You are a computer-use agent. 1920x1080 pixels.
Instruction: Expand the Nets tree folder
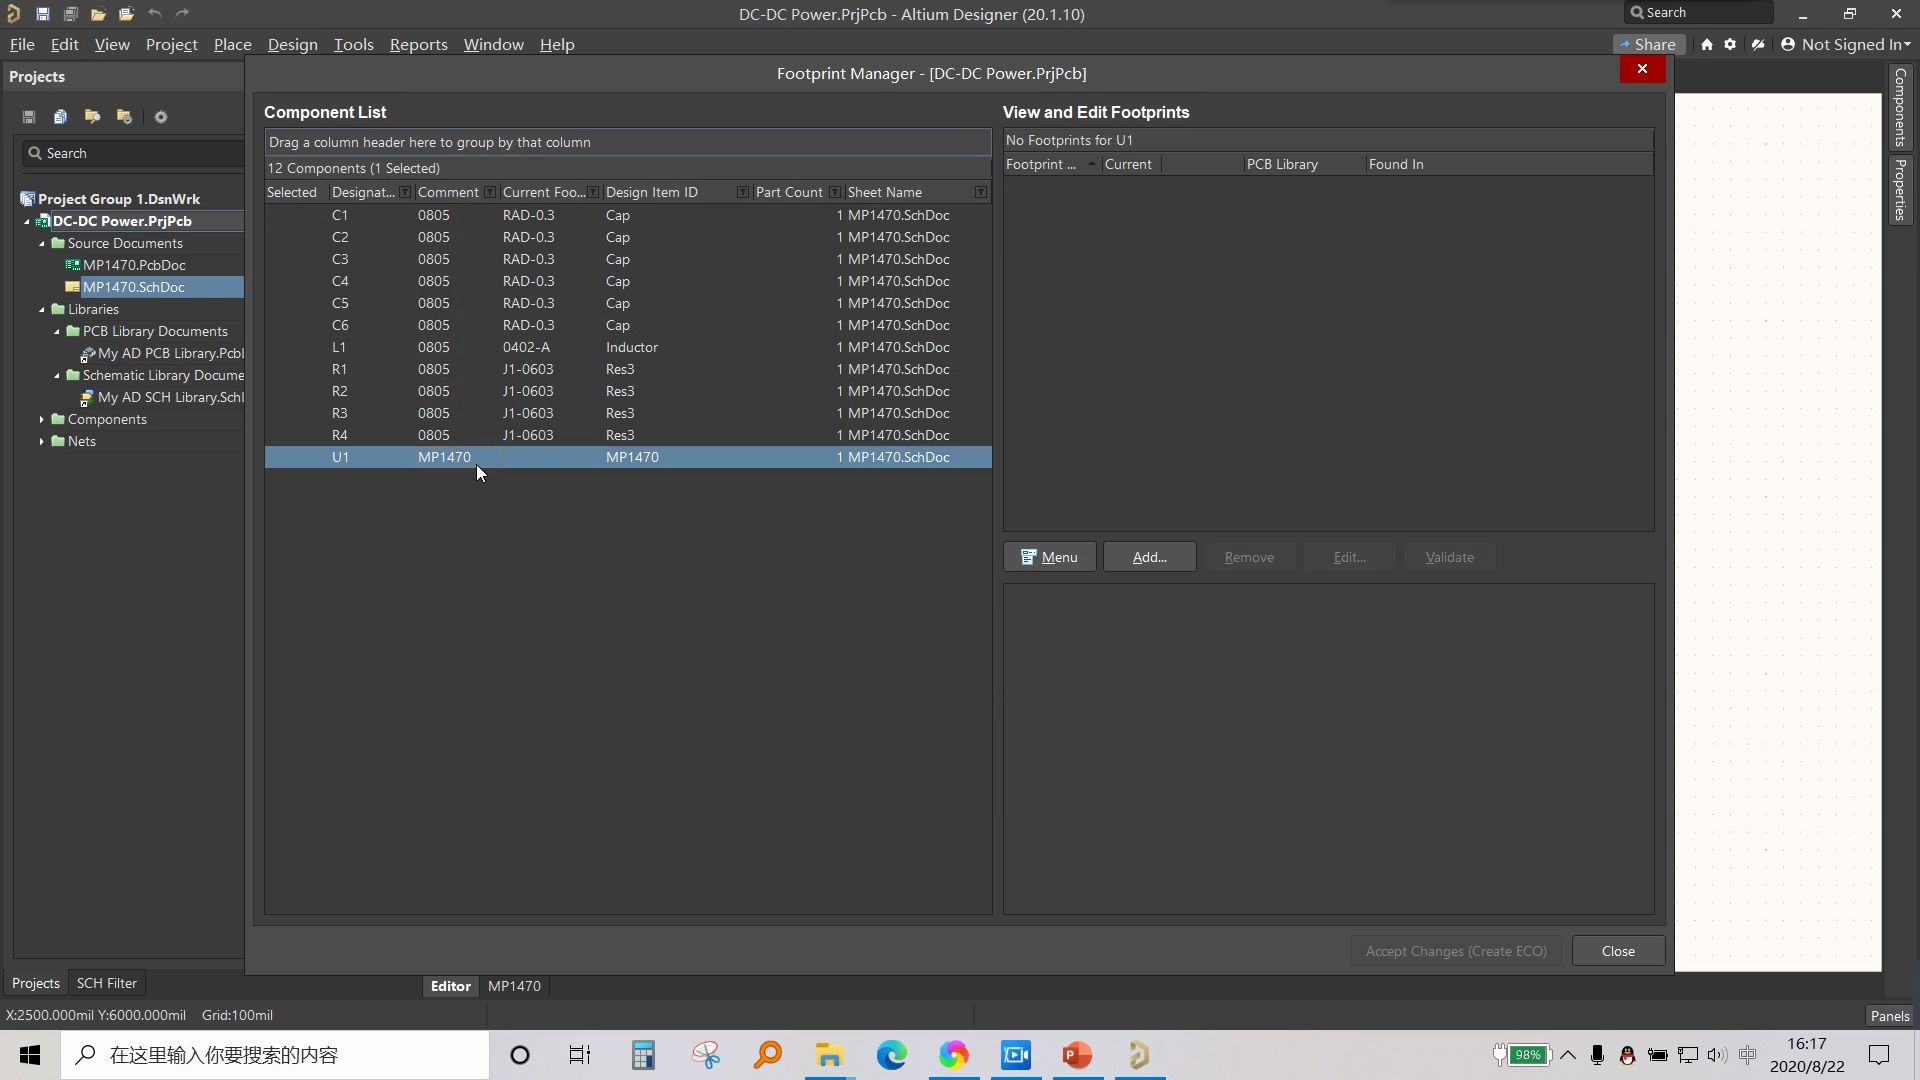42,441
